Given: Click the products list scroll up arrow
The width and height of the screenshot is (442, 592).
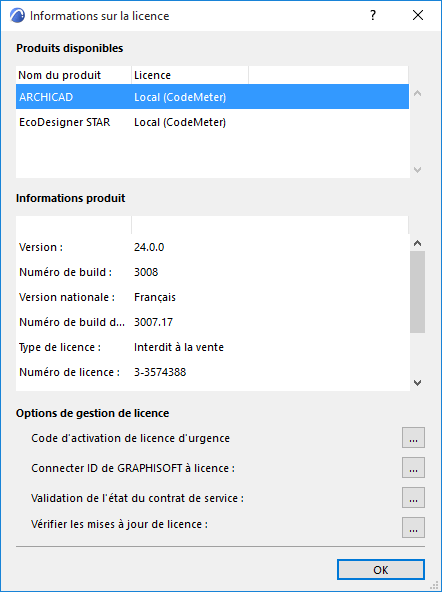Looking at the screenshot, I should (417, 93).
